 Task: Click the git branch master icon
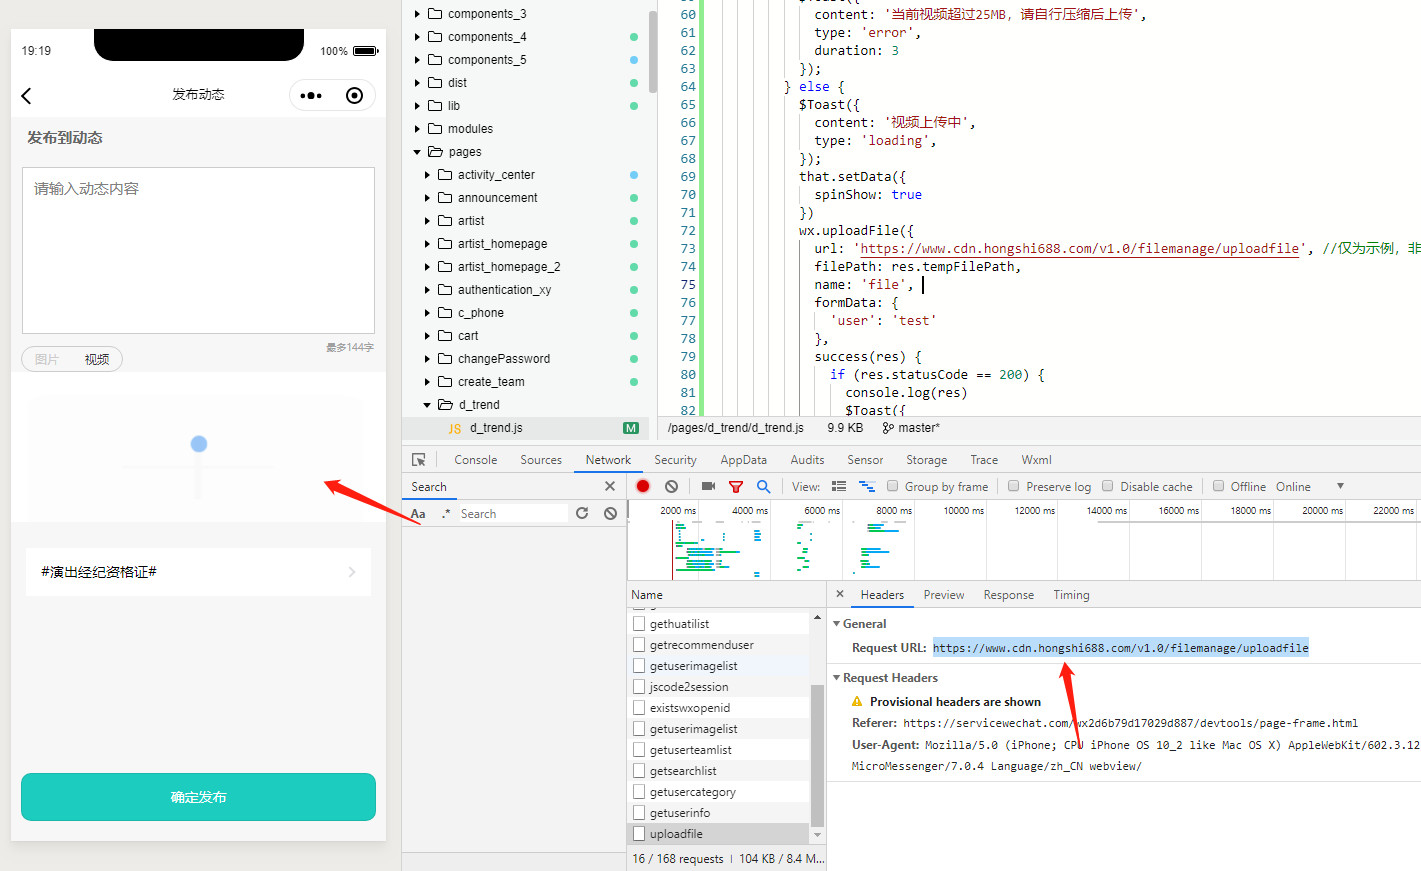click(x=888, y=428)
